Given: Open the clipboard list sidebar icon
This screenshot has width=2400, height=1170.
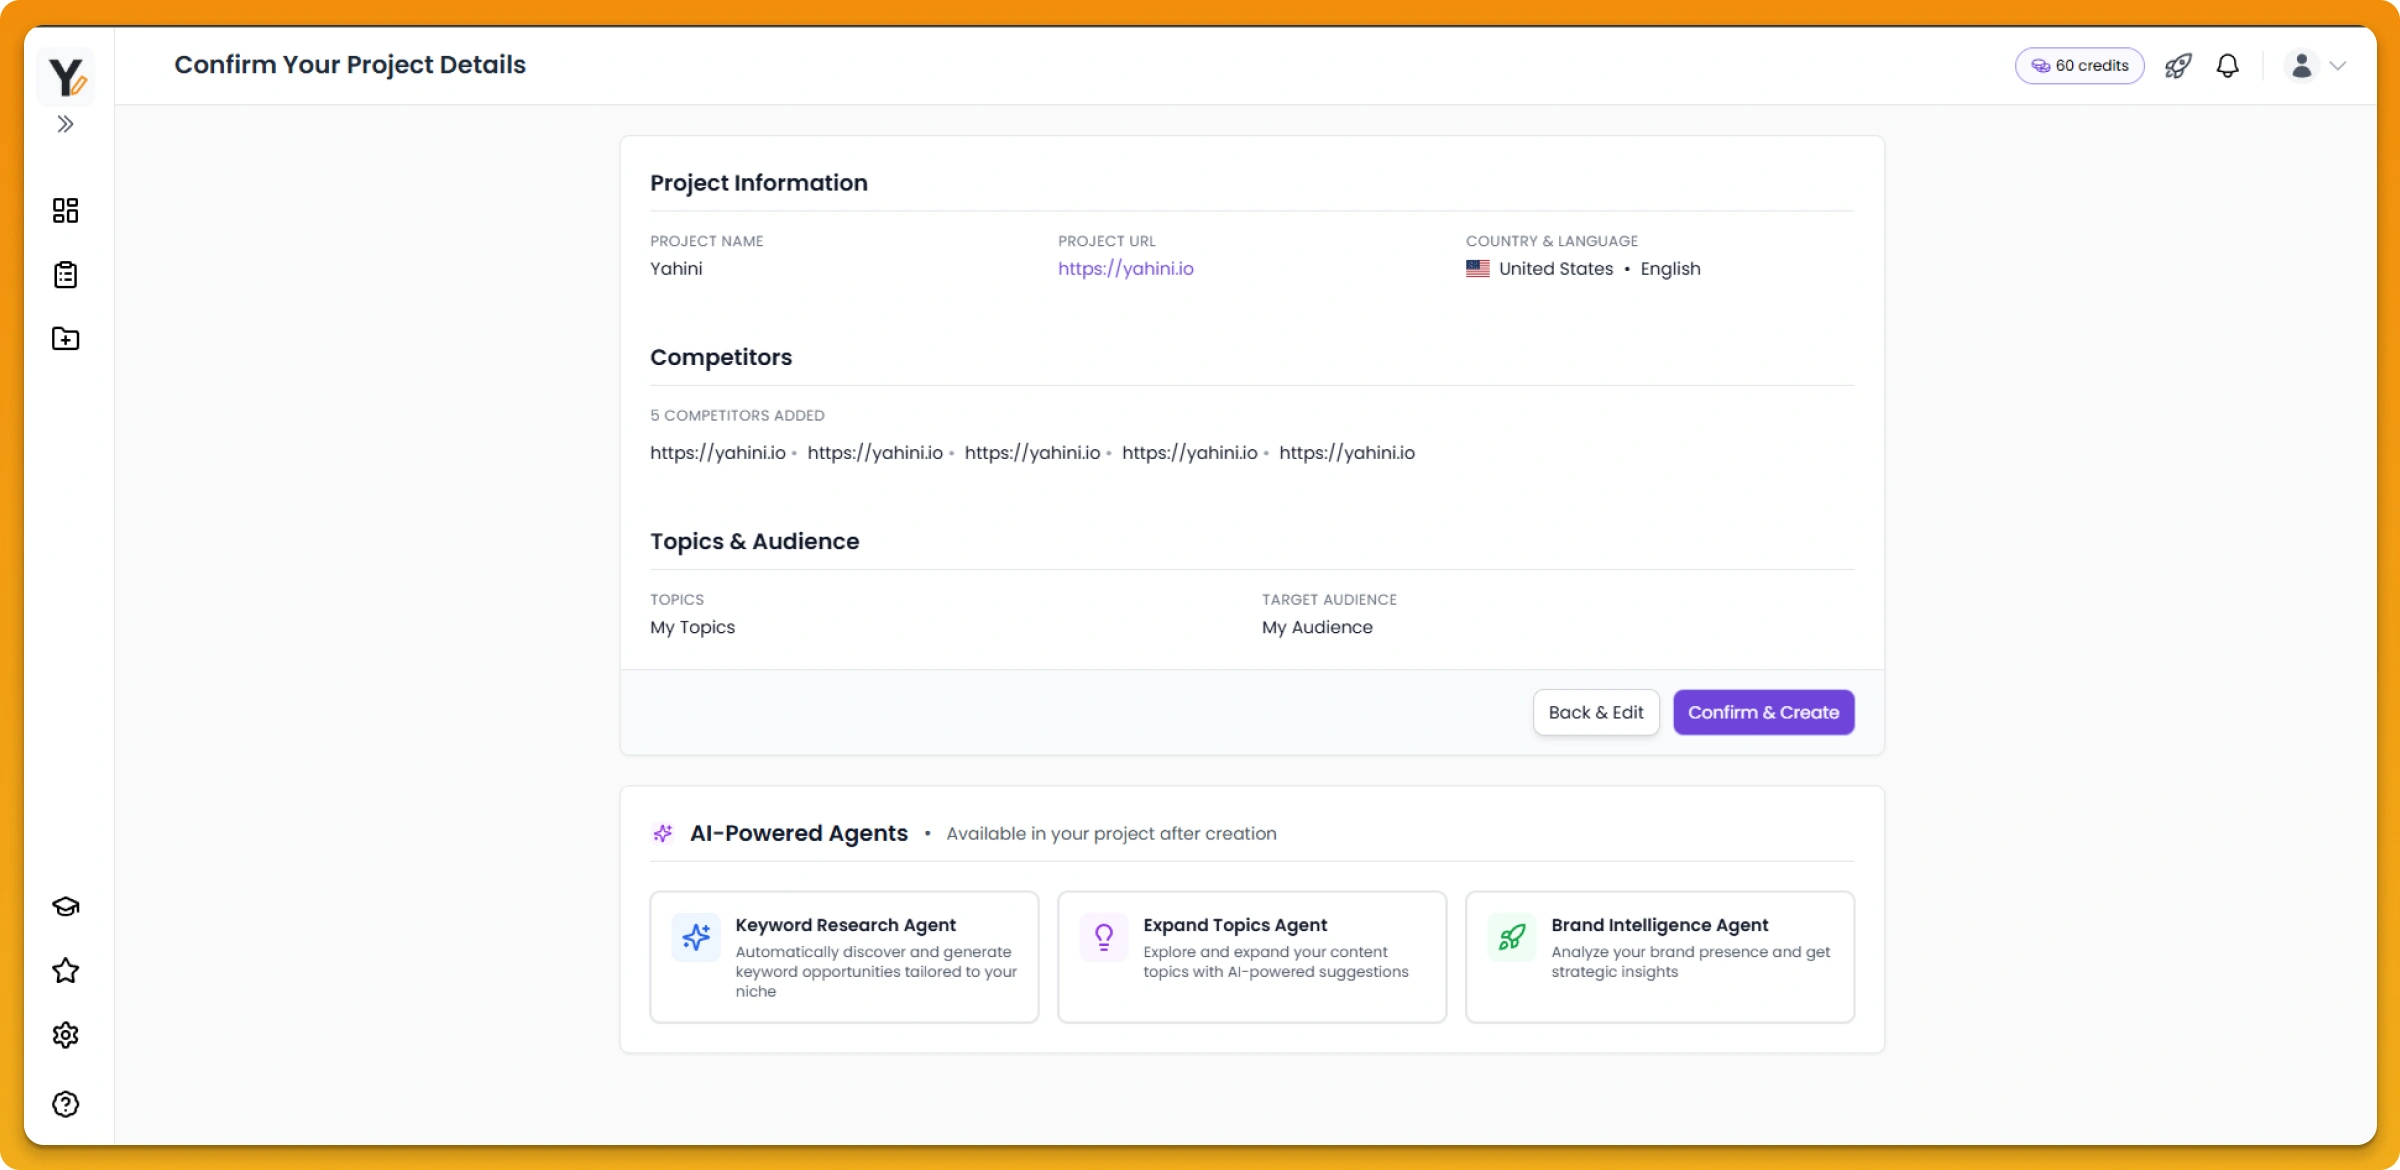Looking at the screenshot, I should 65,275.
